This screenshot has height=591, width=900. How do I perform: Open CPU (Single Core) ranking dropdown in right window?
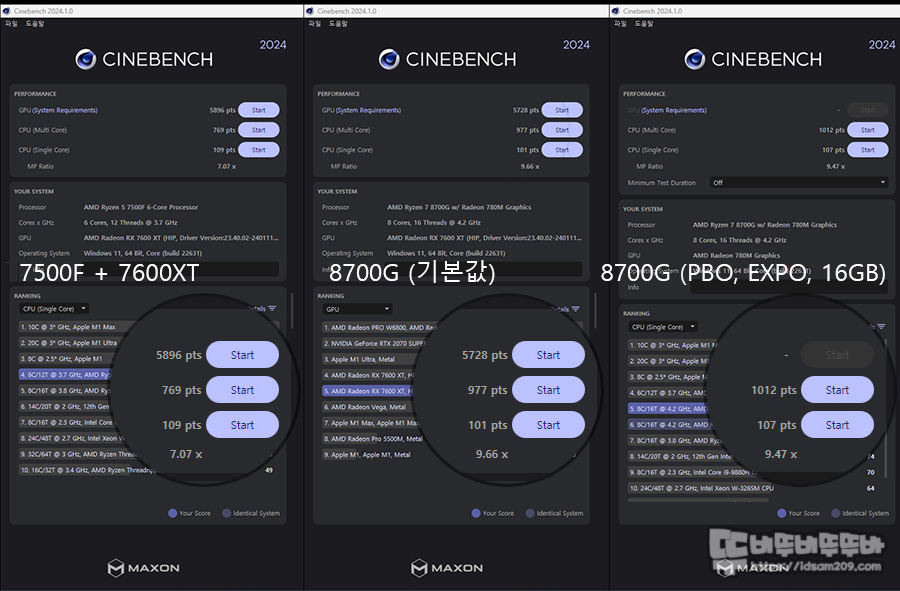[x=662, y=327]
